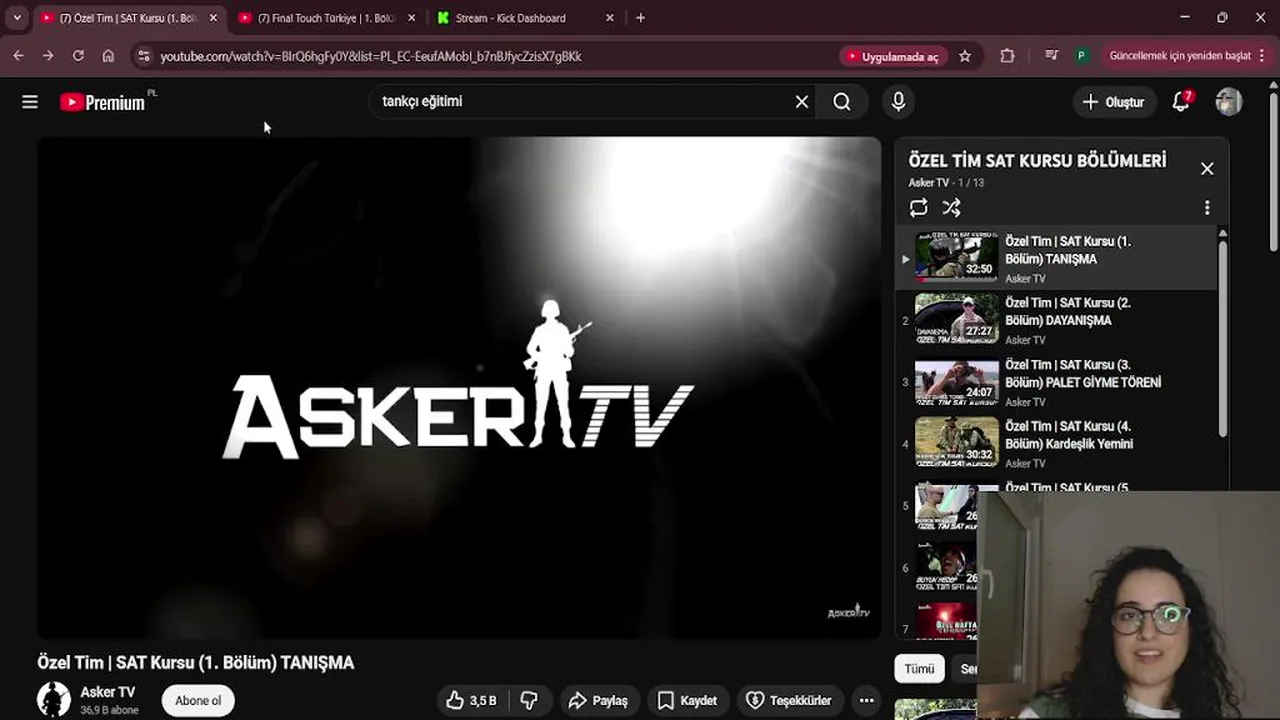The height and width of the screenshot is (720, 1280).
Task: Bookmark this page with star icon
Action: point(965,56)
